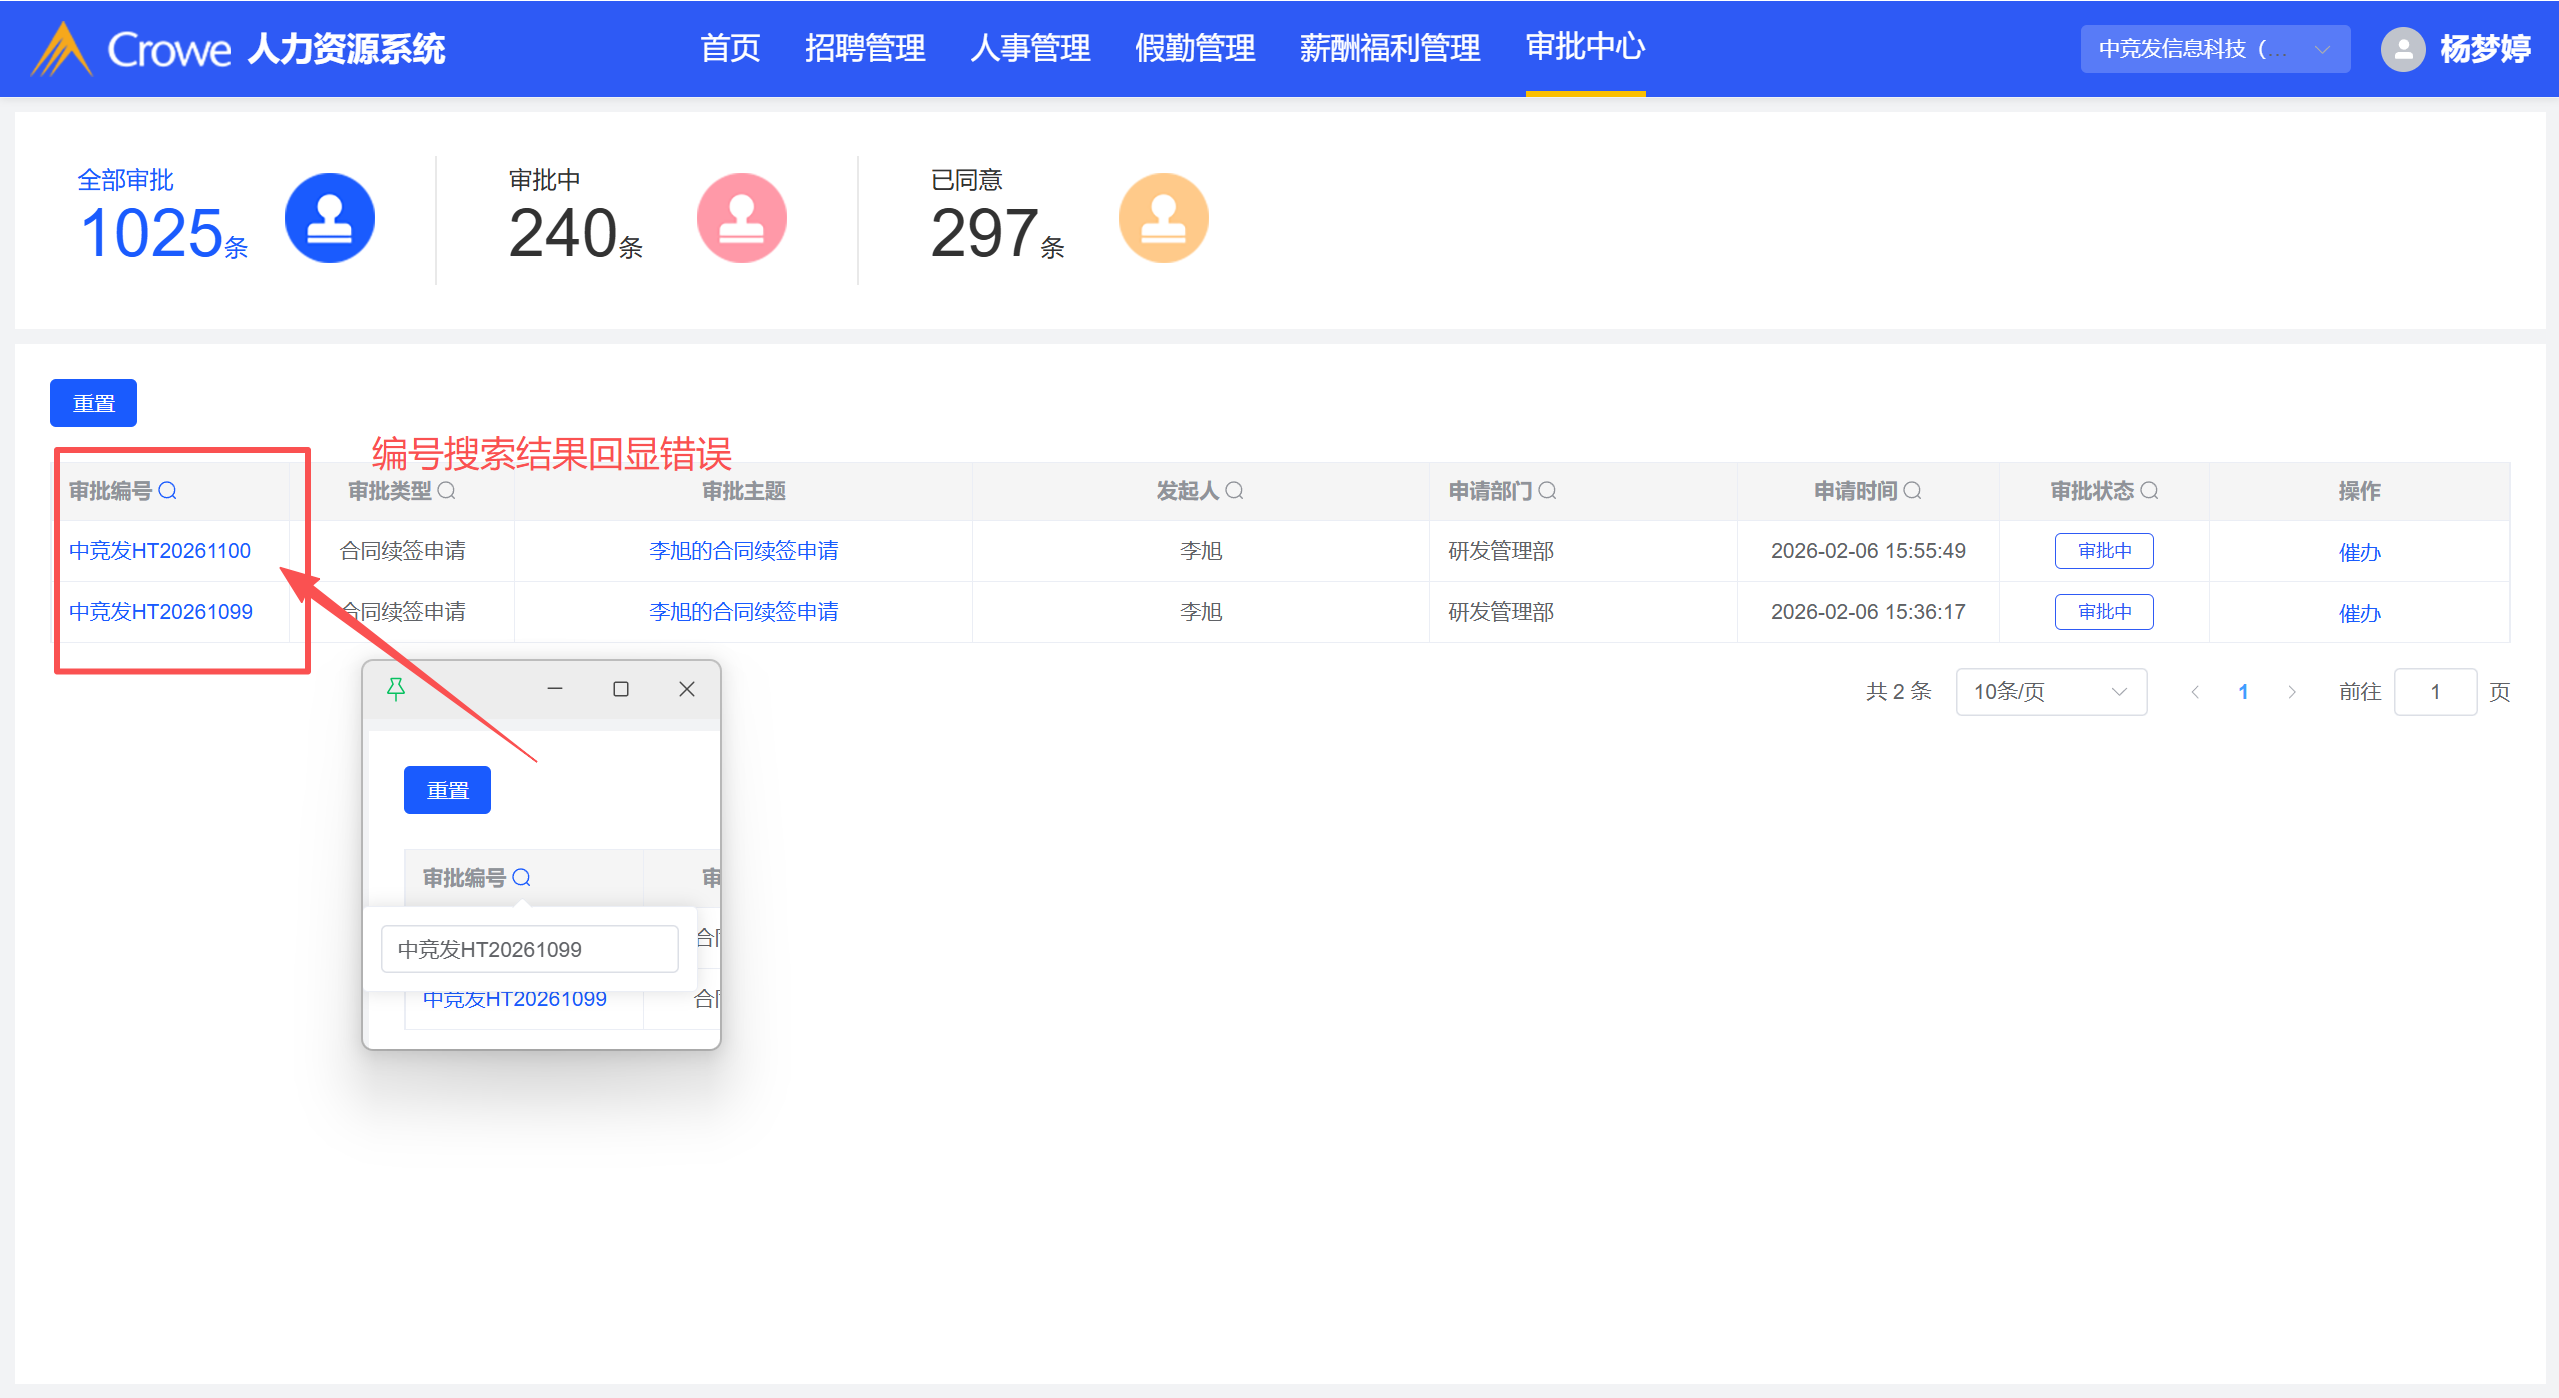Click the 前往 page number input field
Viewport: 2559px width, 1398px height.
pyautogui.click(x=2434, y=692)
